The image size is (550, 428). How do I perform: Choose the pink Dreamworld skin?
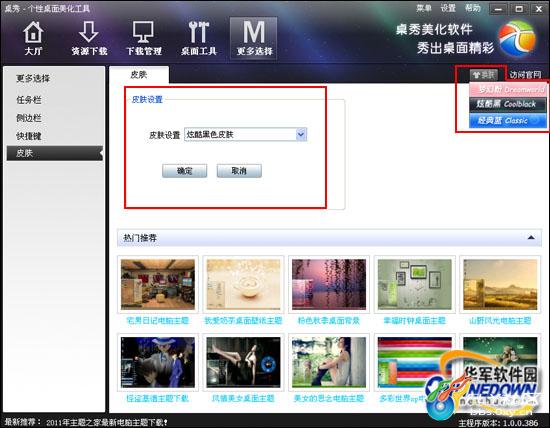(508, 89)
